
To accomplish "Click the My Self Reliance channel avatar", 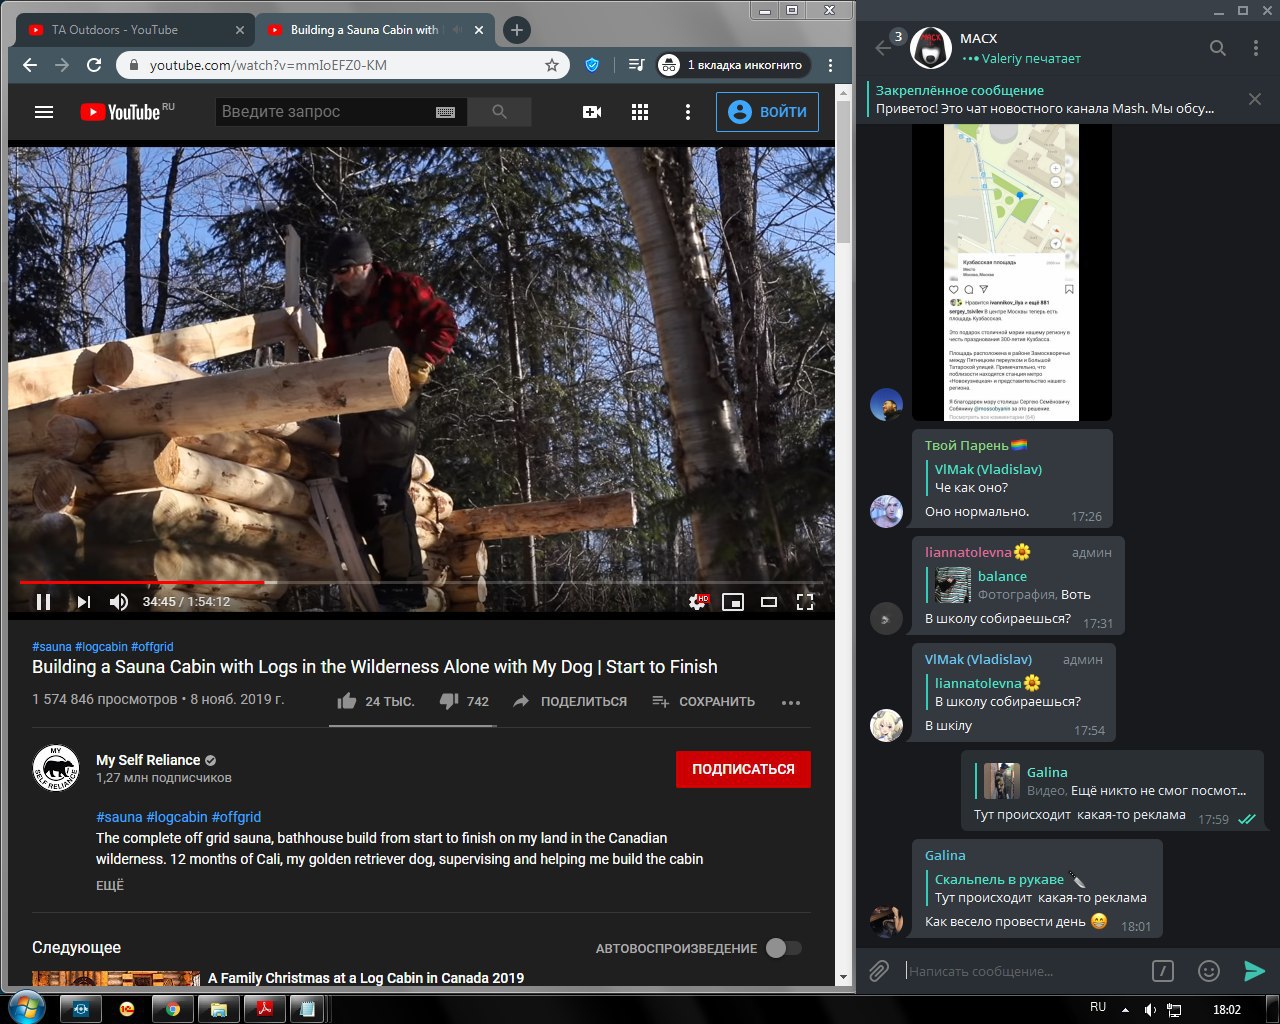I will point(56,768).
